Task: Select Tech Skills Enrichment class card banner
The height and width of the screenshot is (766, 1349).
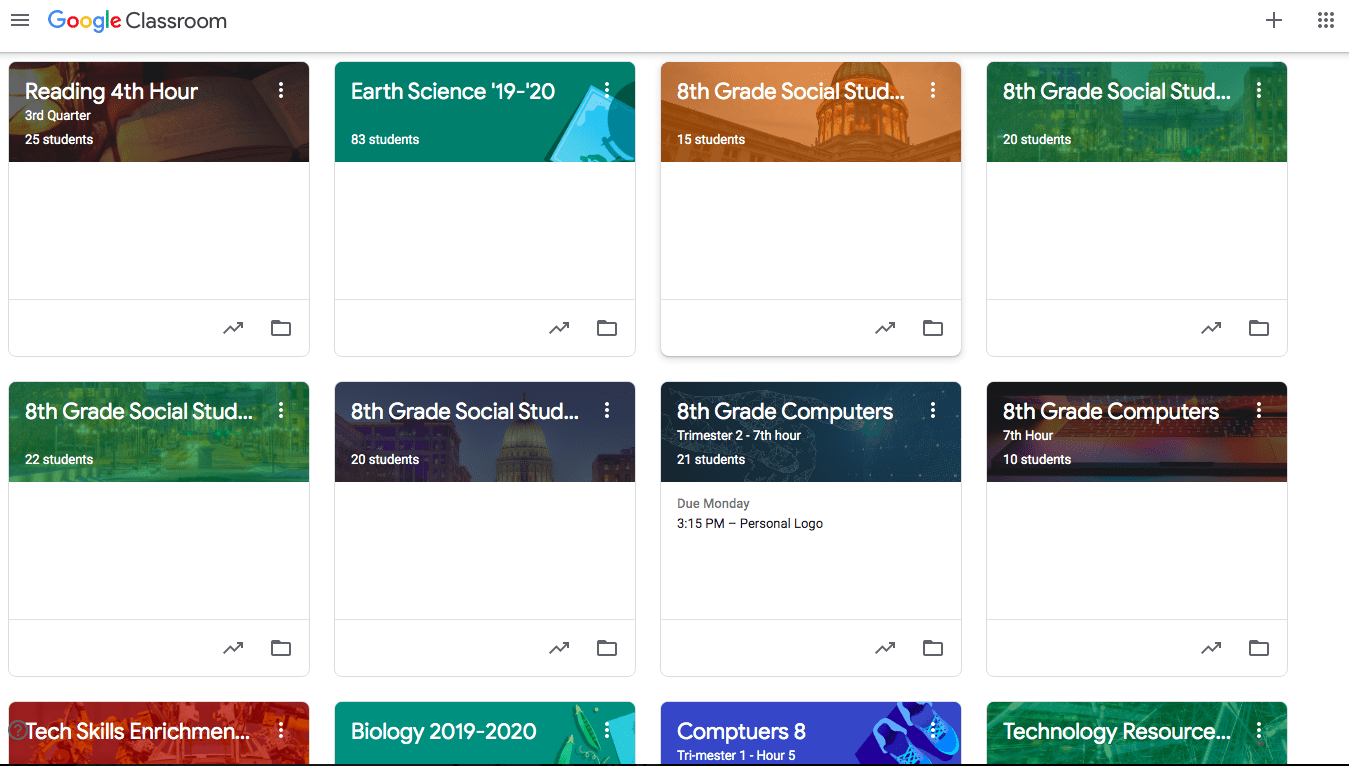Action: click(159, 733)
